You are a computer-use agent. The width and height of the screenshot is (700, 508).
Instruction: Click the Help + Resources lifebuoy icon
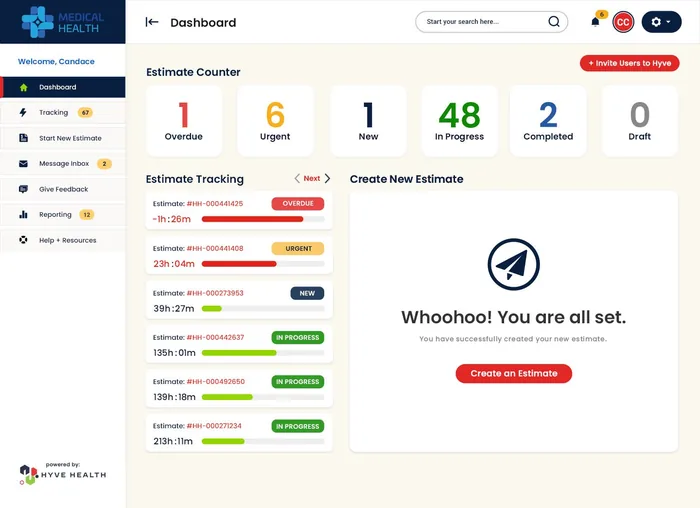[x=24, y=240]
